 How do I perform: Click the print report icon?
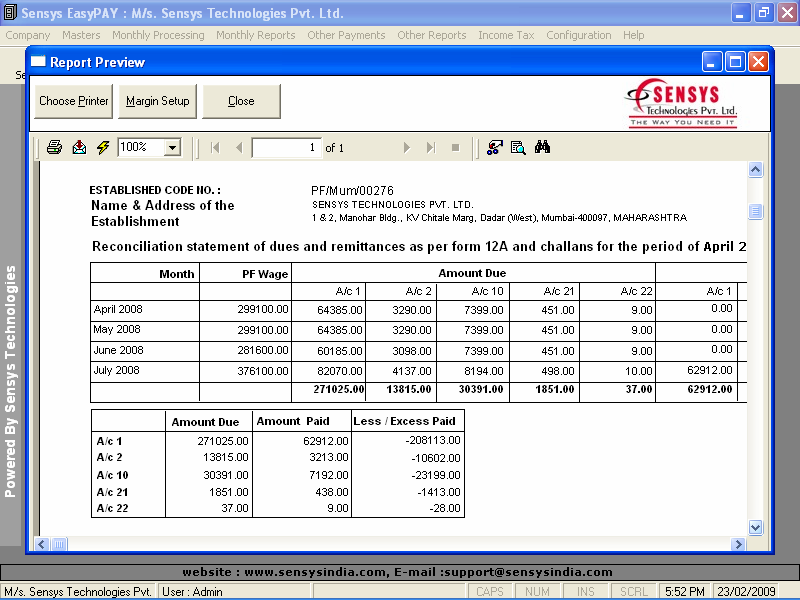pos(54,147)
